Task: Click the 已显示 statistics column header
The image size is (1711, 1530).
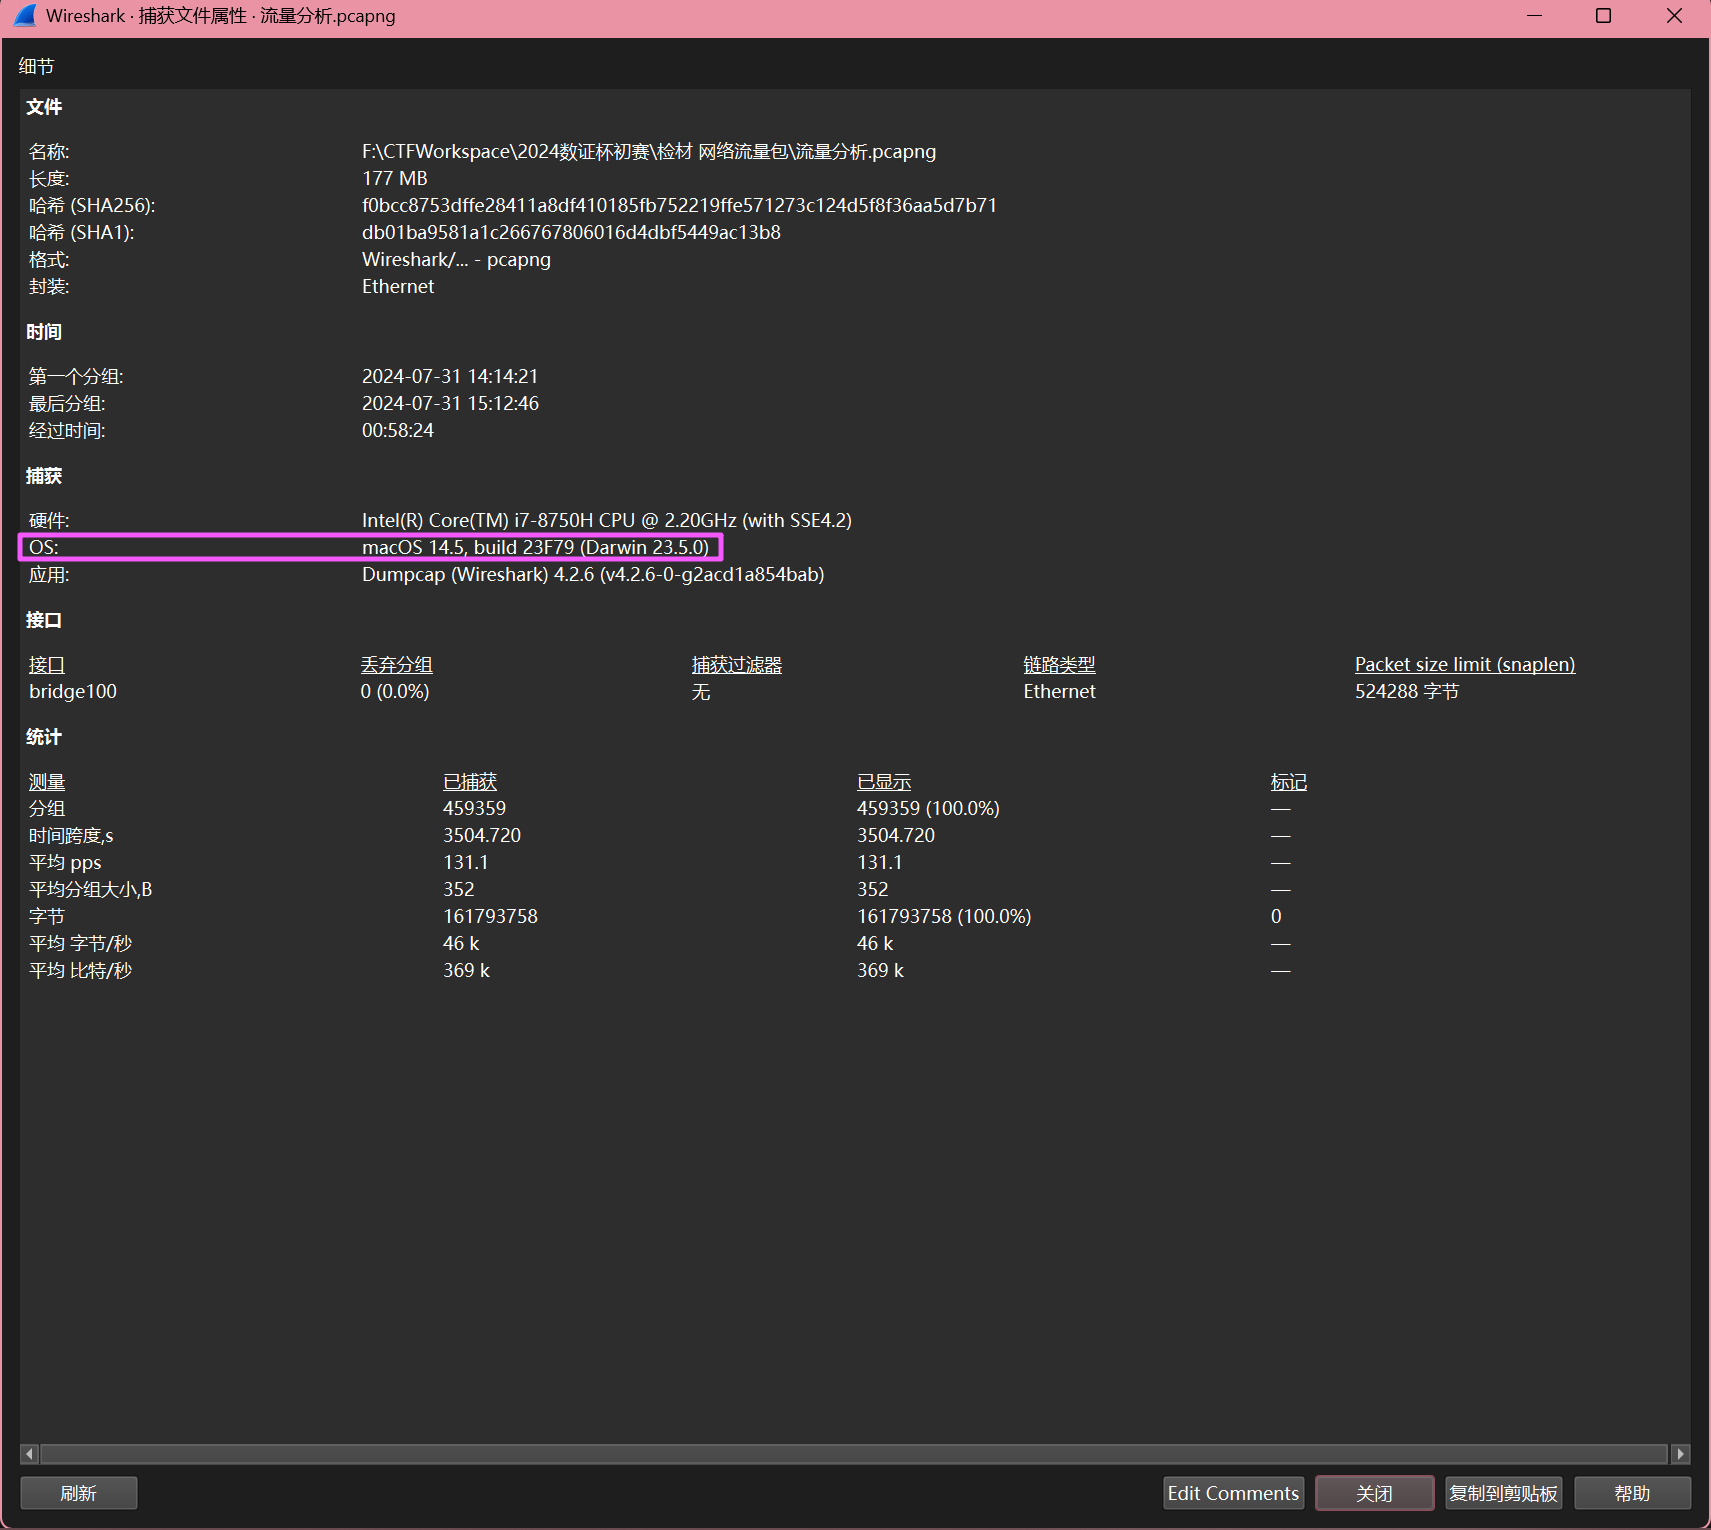Action: 884,782
